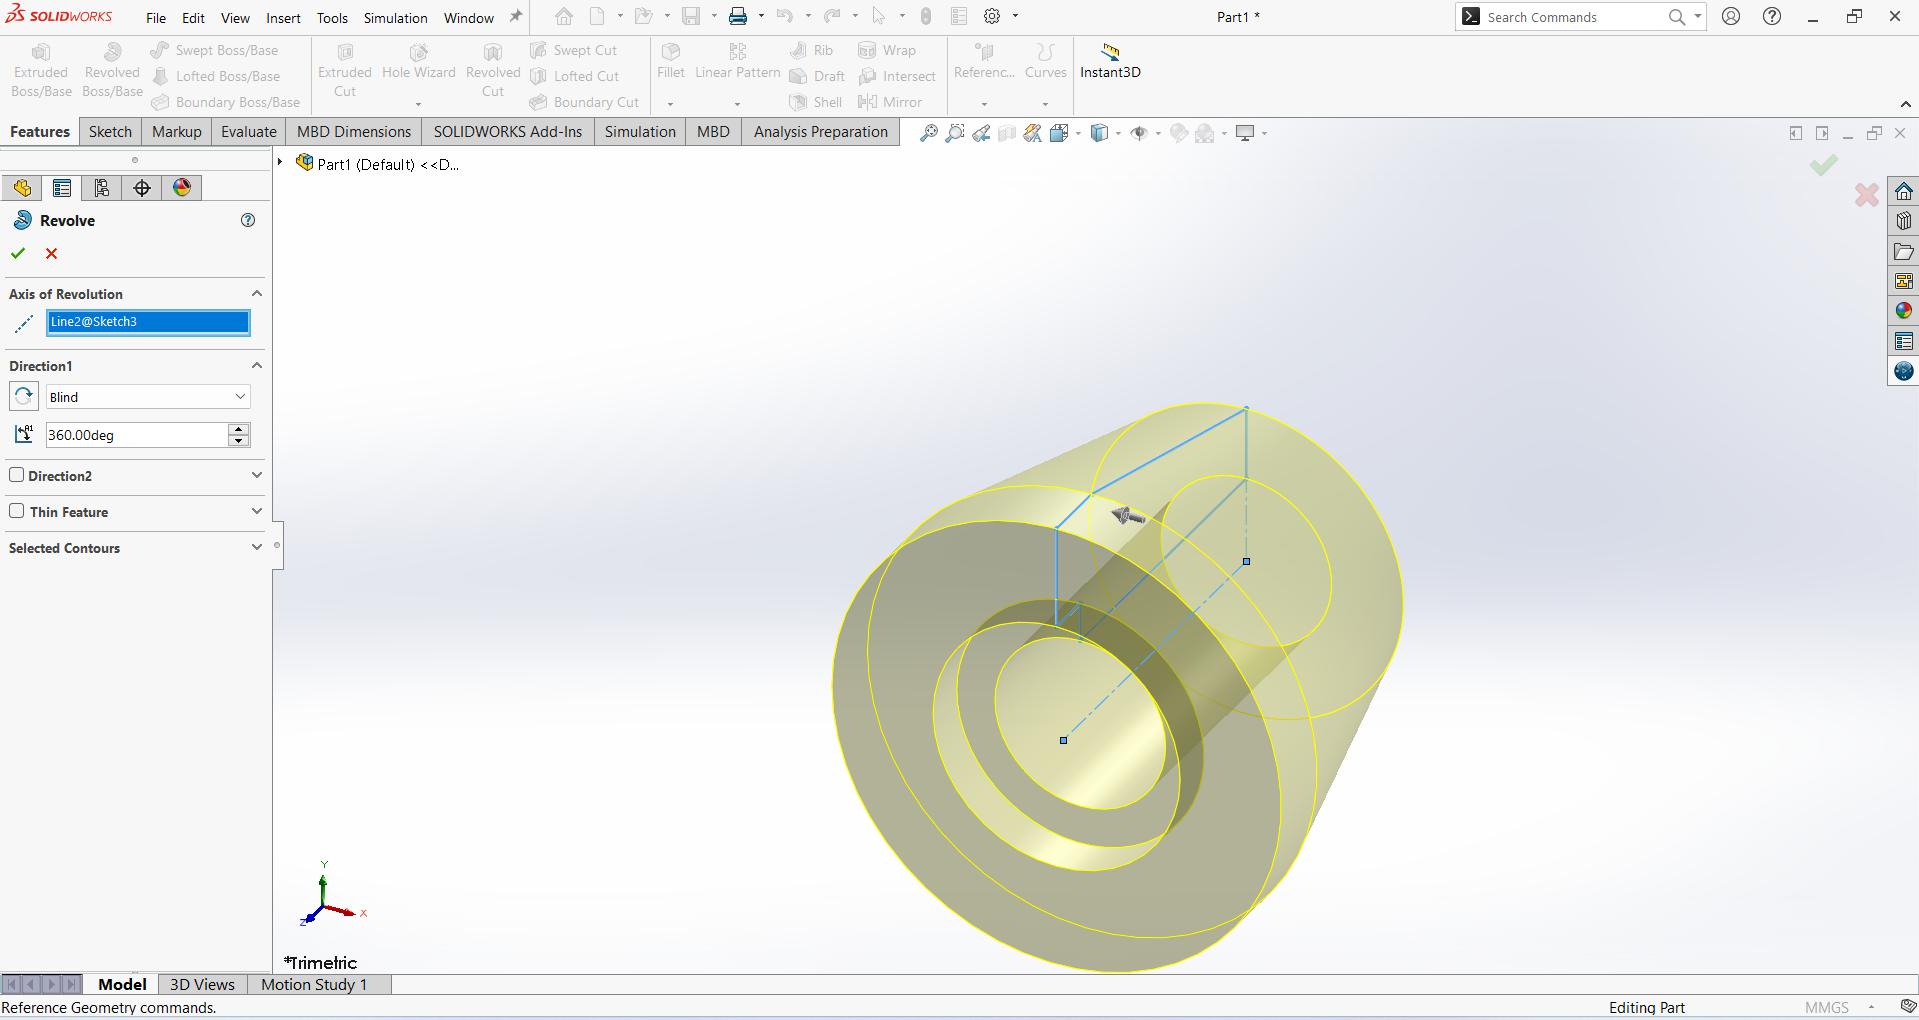Open the Simulation menu
The height and width of the screenshot is (1020, 1919).
[395, 18]
